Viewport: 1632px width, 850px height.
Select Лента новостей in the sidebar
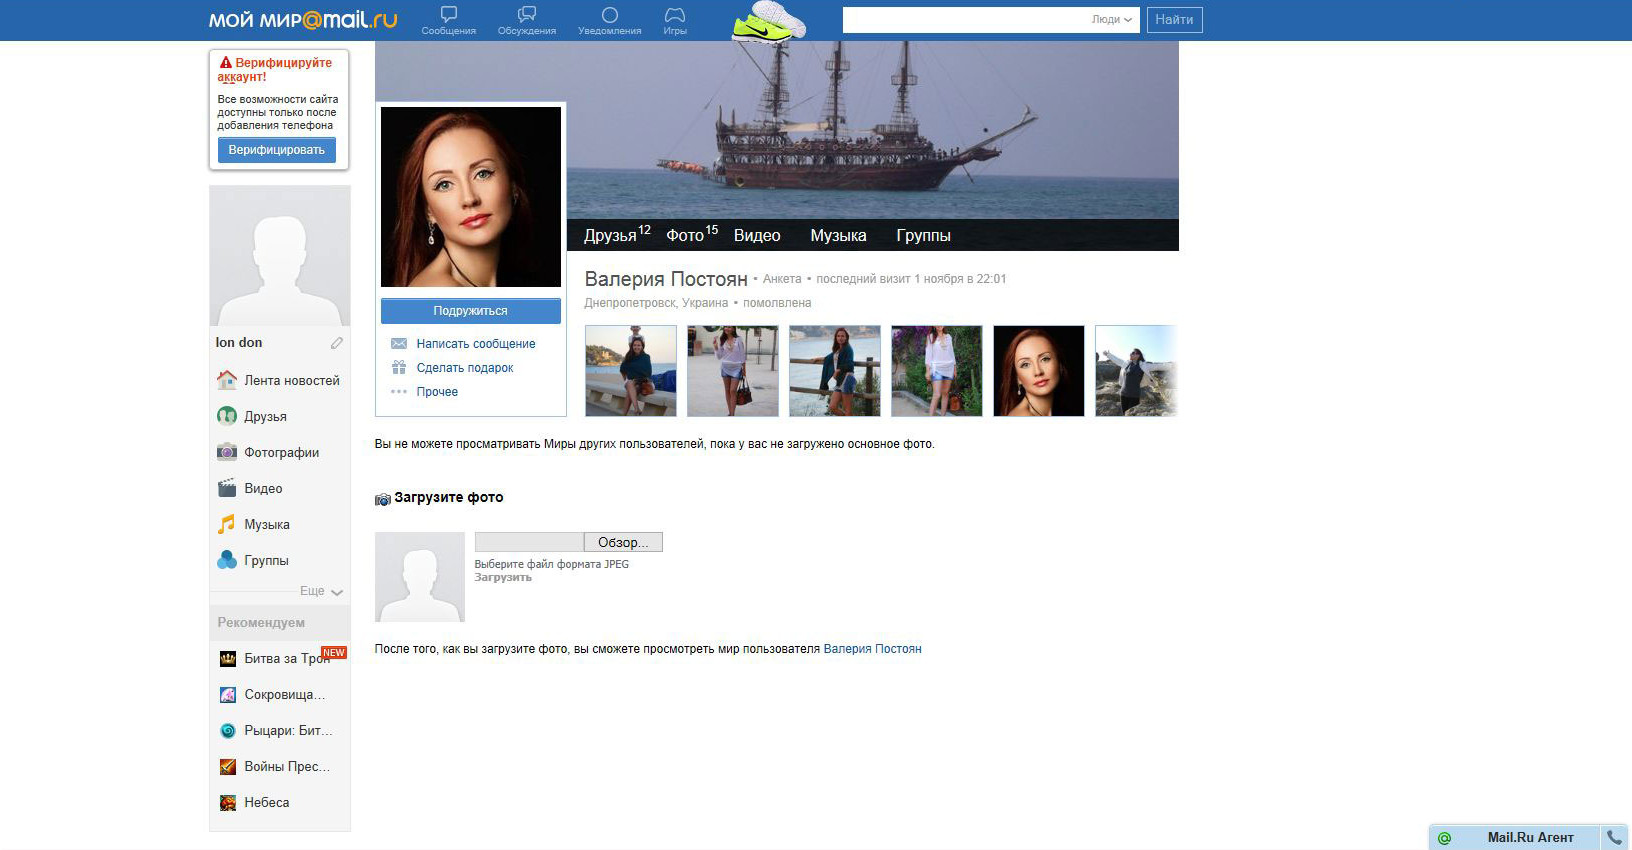291,380
